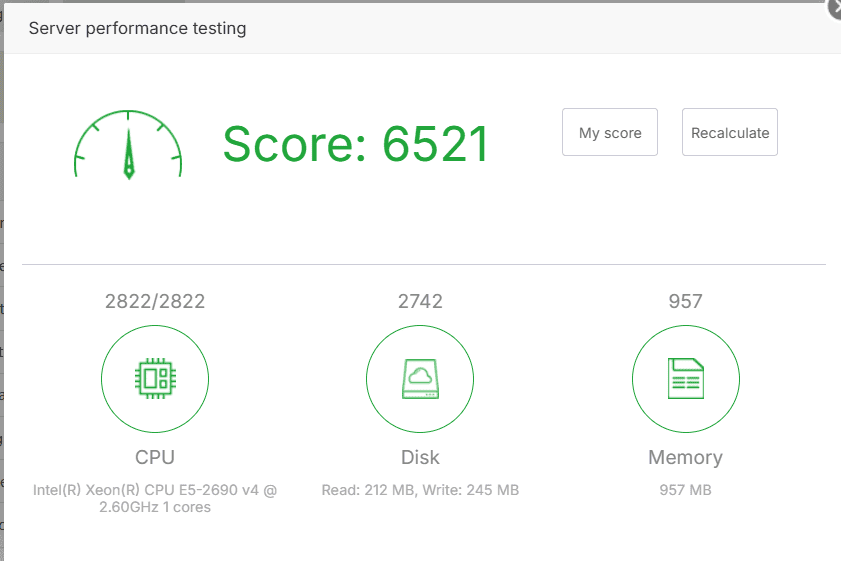Select the Disk label text

tap(420, 457)
